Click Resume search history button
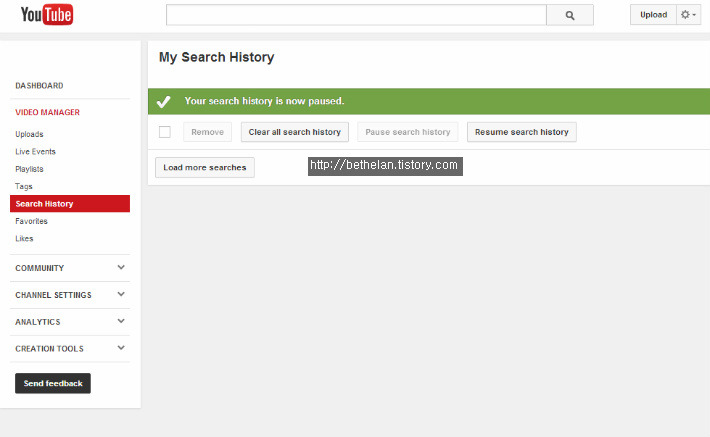This screenshot has height=437, width=710. (x=522, y=132)
